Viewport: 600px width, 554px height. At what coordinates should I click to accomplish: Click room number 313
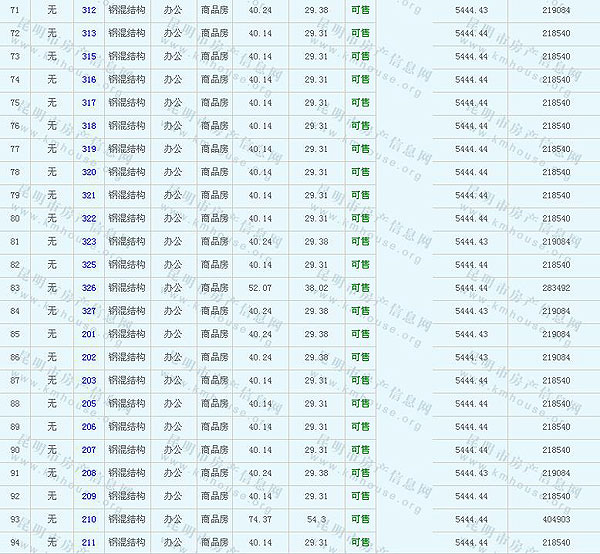89,33
